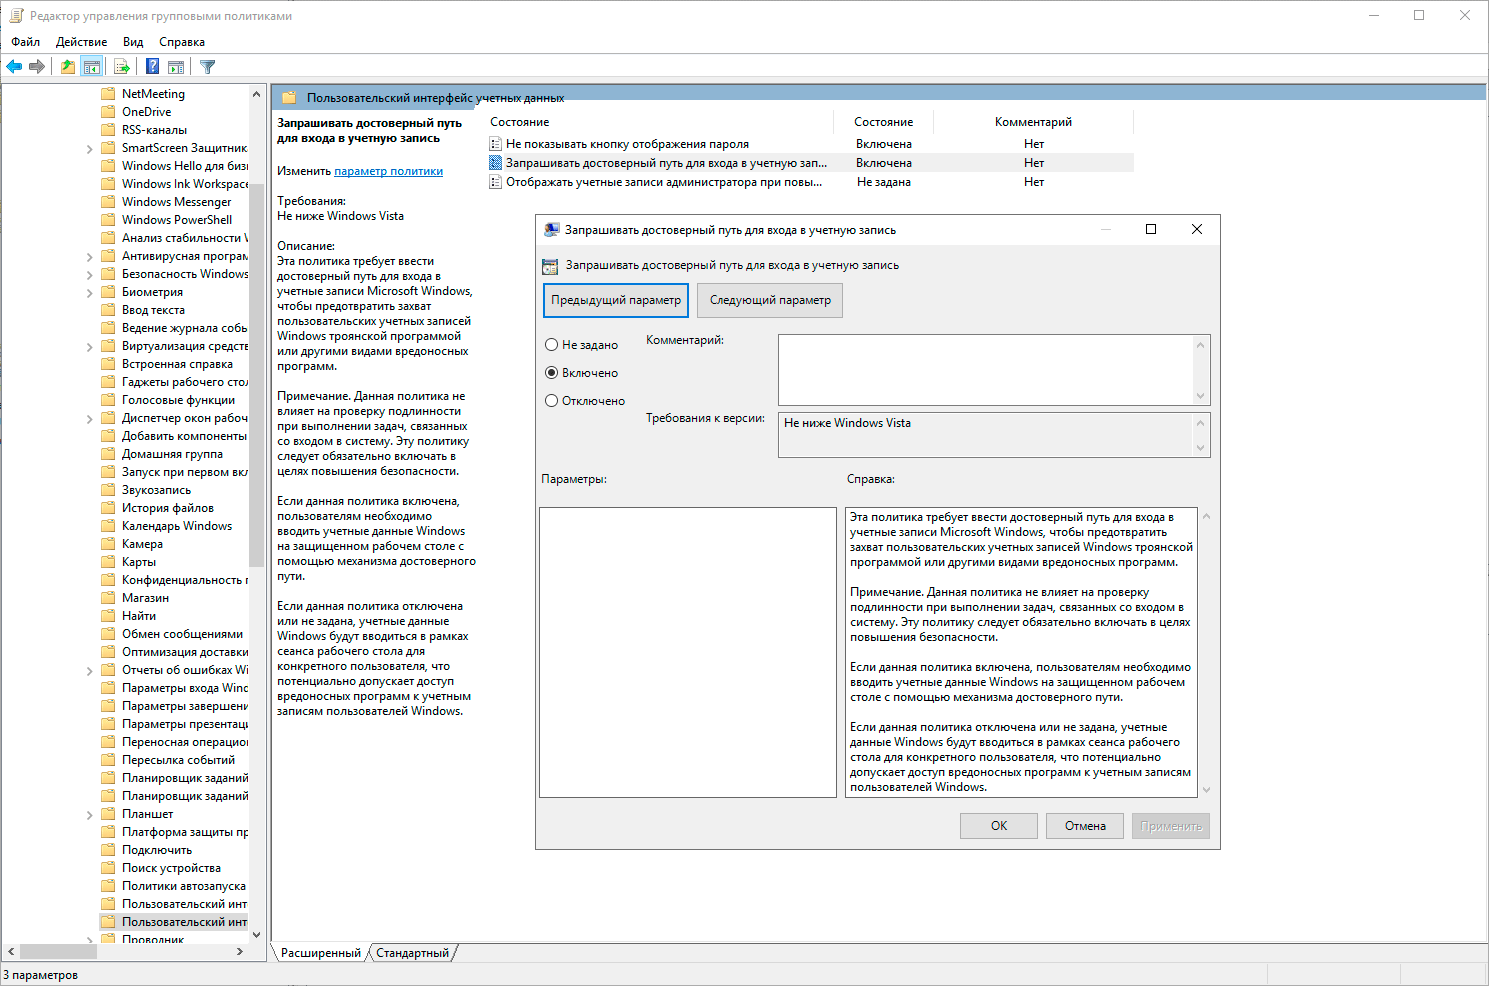Click the "параметр политики" link
This screenshot has height=986, width=1489.
click(388, 171)
